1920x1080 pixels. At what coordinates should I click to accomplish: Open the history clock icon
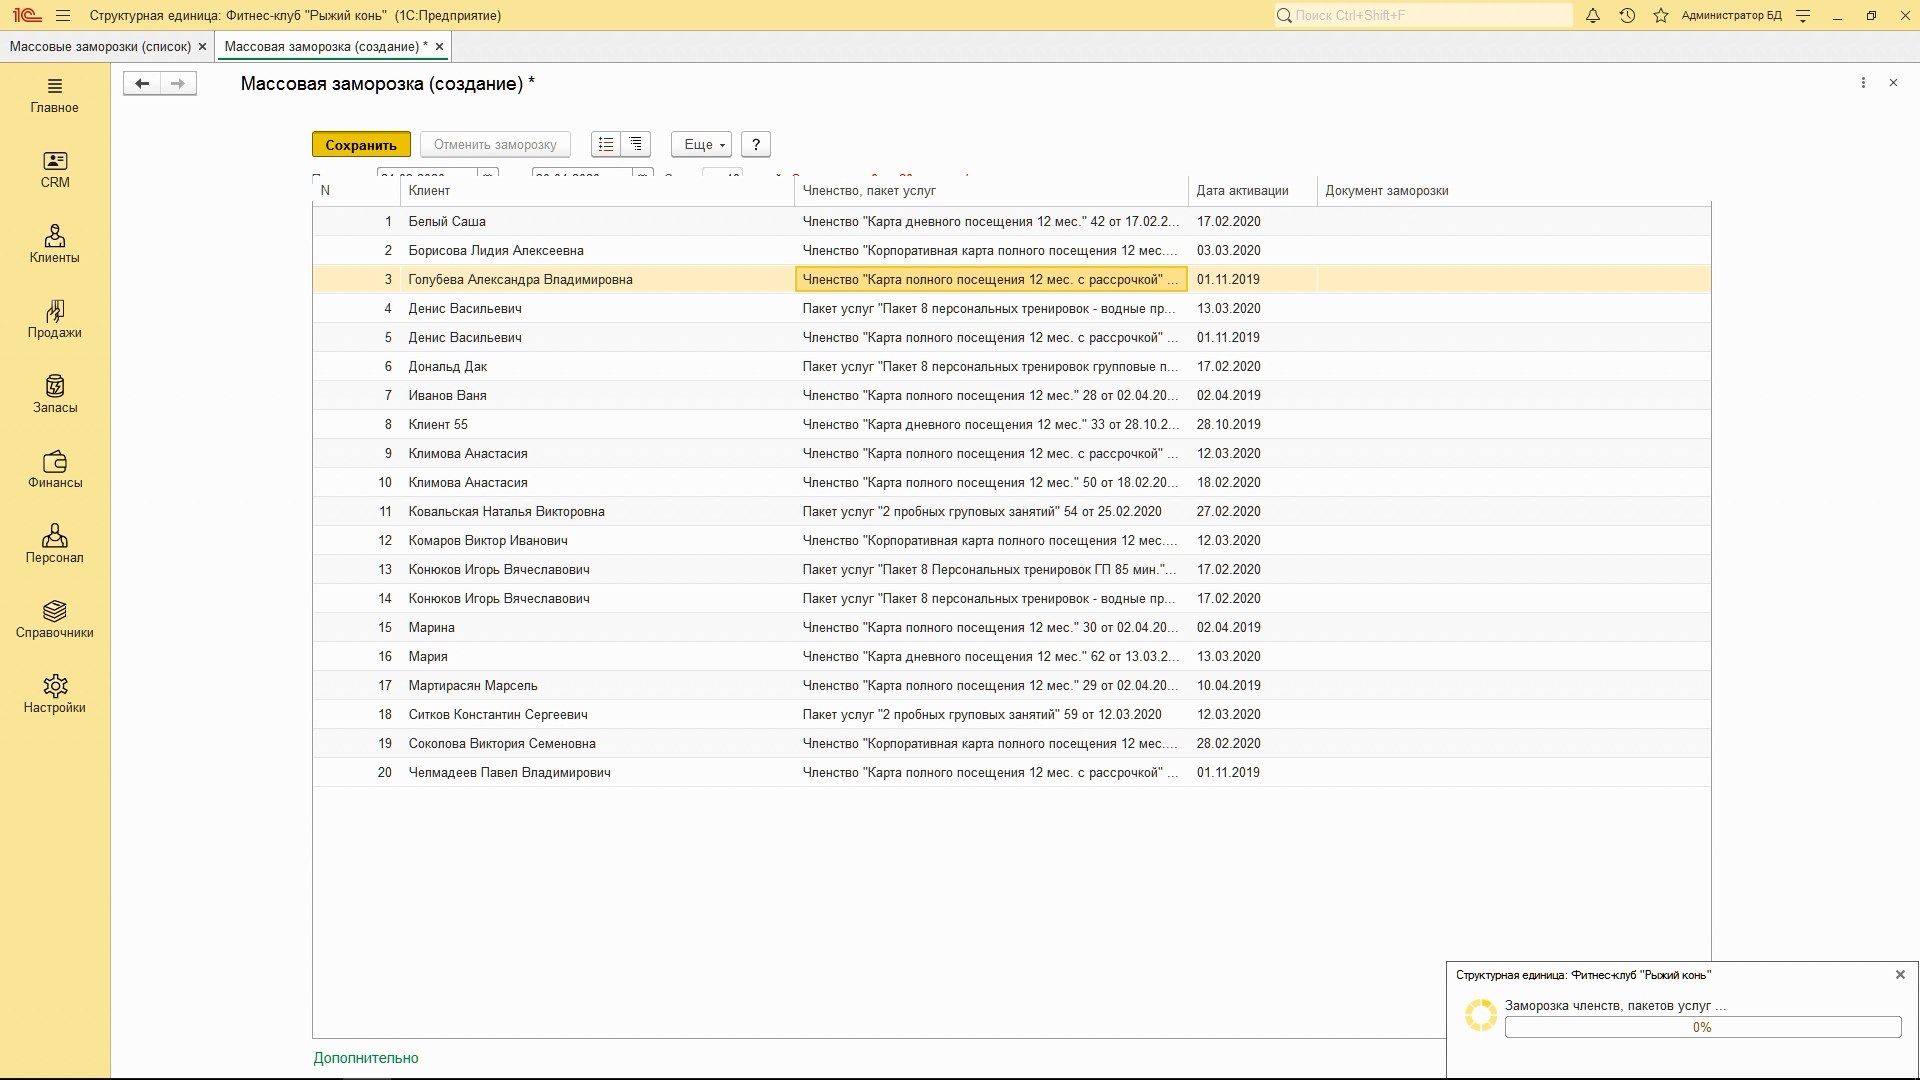(1627, 16)
